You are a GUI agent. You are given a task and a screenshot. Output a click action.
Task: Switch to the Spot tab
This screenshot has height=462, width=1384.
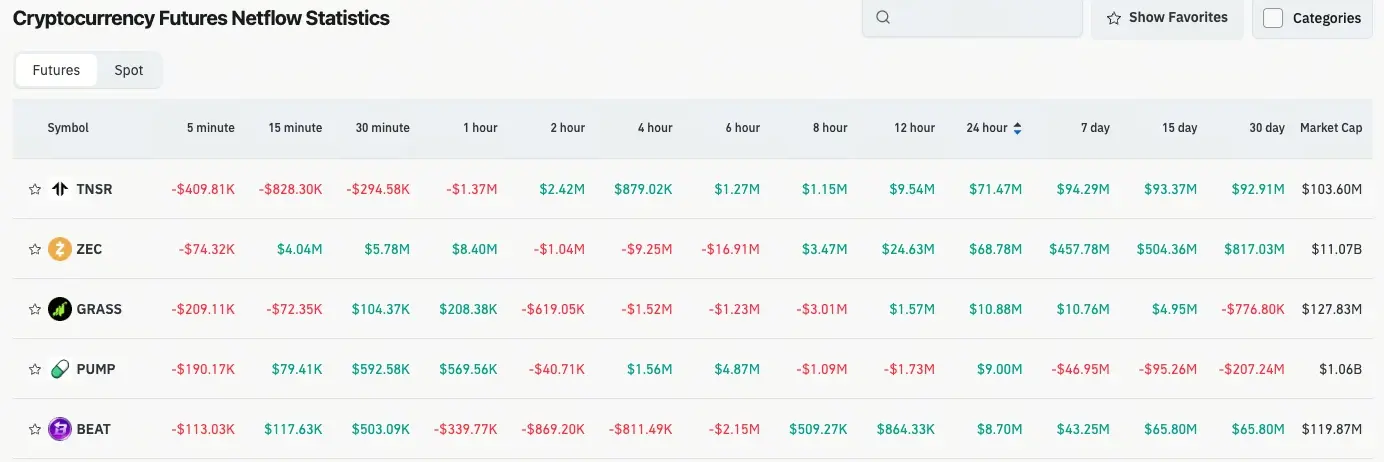tap(129, 70)
